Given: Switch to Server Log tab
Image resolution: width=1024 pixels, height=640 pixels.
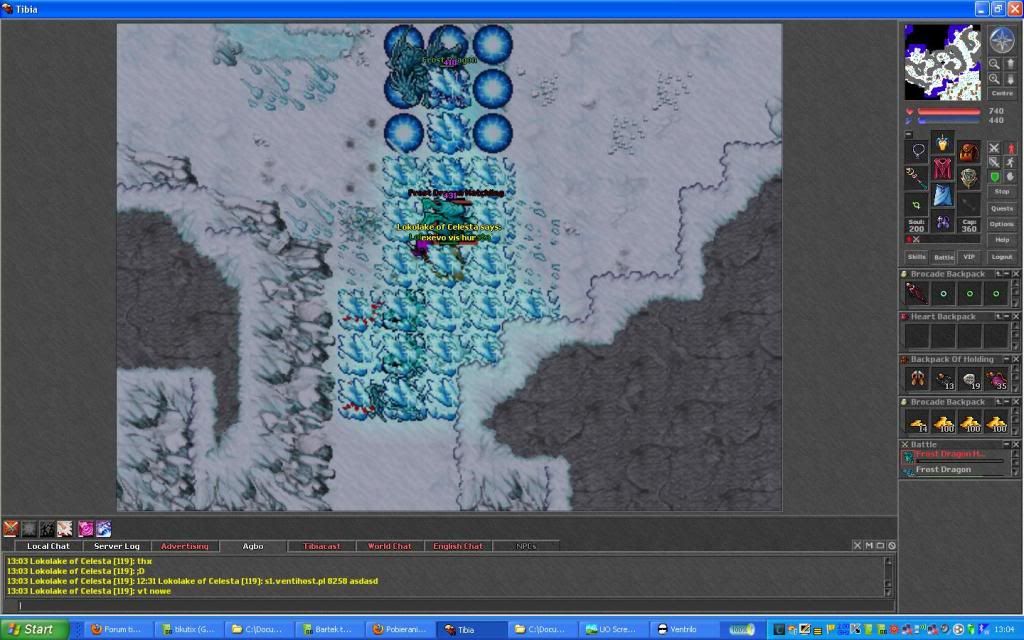Looking at the screenshot, I should [x=117, y=546].
